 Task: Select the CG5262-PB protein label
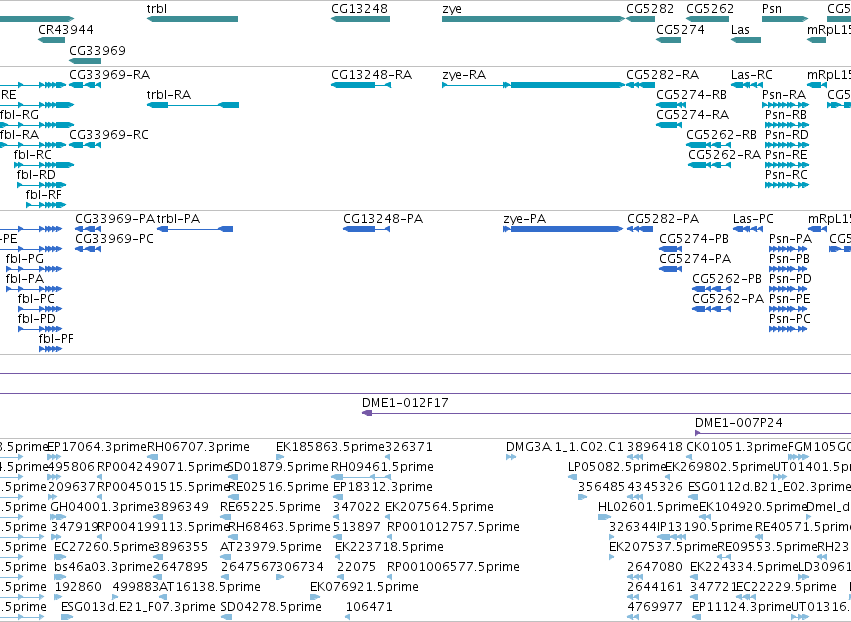click(x=727, y=278)
